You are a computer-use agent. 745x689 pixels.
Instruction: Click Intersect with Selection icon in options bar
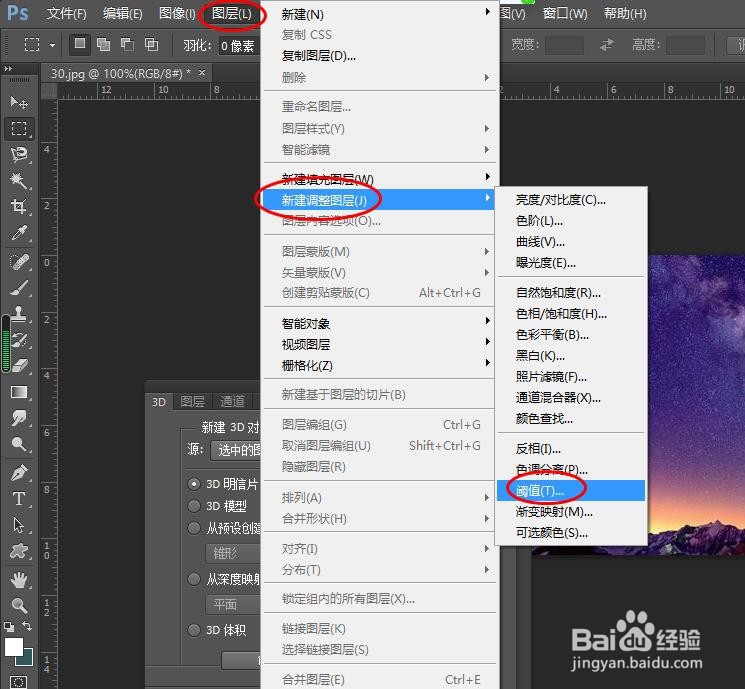pos(151,45)
